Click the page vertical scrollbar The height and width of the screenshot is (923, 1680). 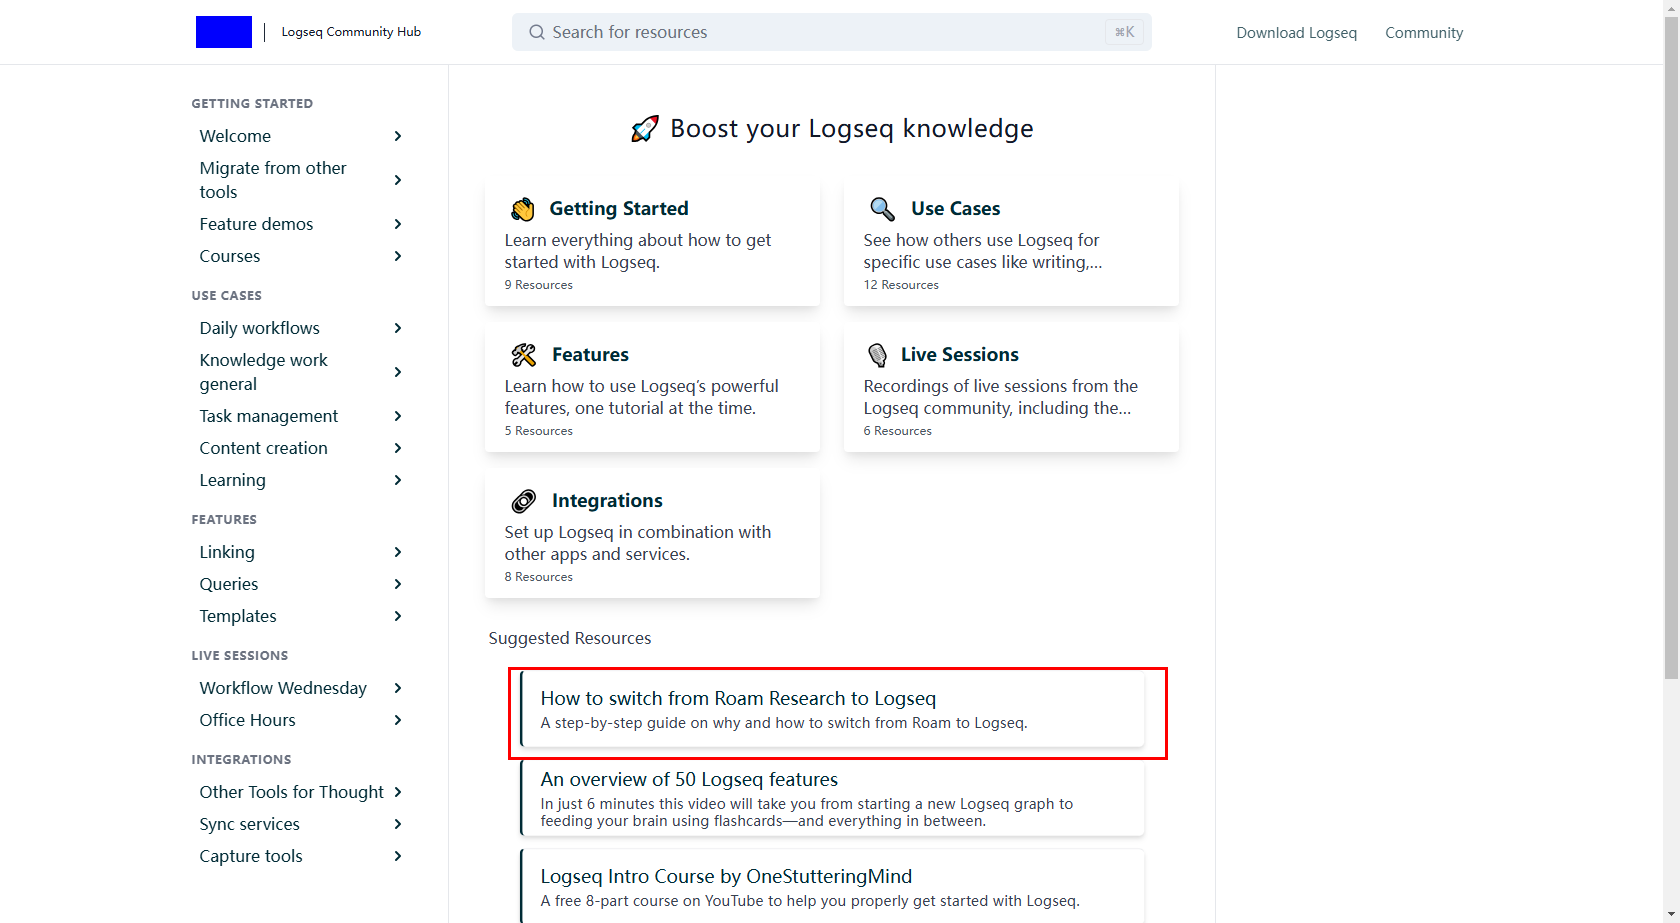(x=1671, y=400)
